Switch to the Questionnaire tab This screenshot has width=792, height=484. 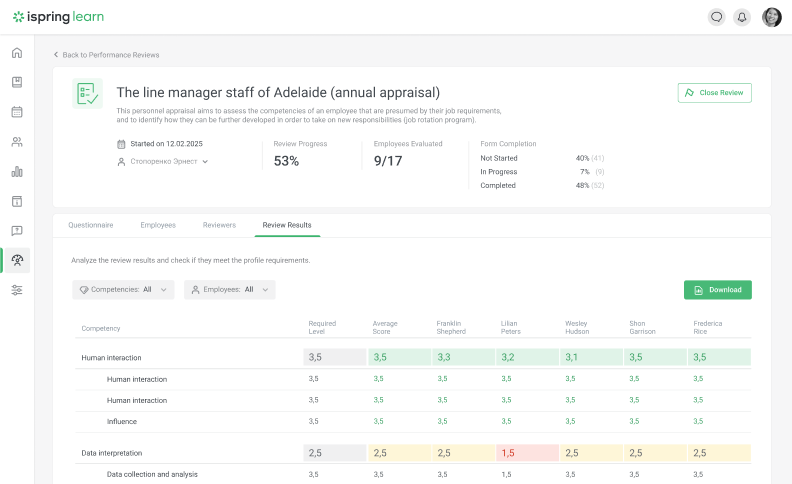90,225
